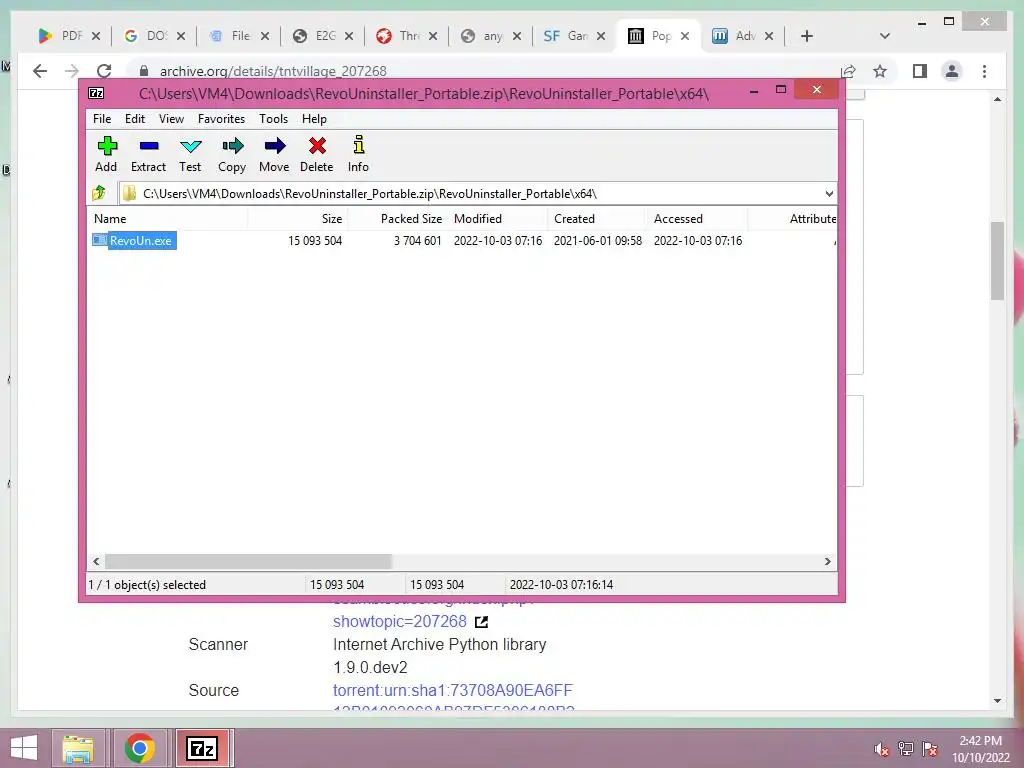Sort by Name column header
This screenshot has height=768, width=1024.
(167, 219)
